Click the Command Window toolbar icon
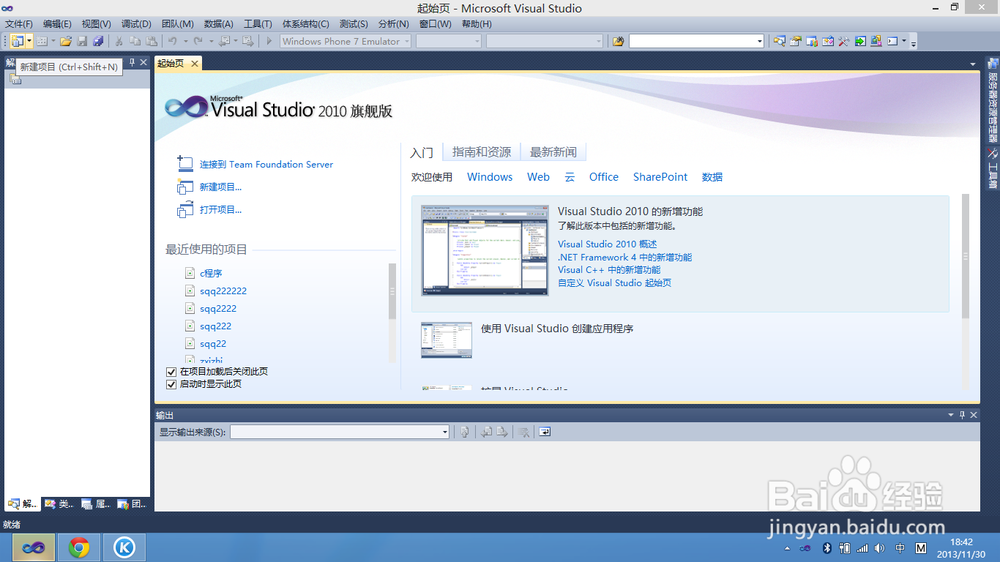This screenshot has height=562, width=1000. tap(892, 41)
